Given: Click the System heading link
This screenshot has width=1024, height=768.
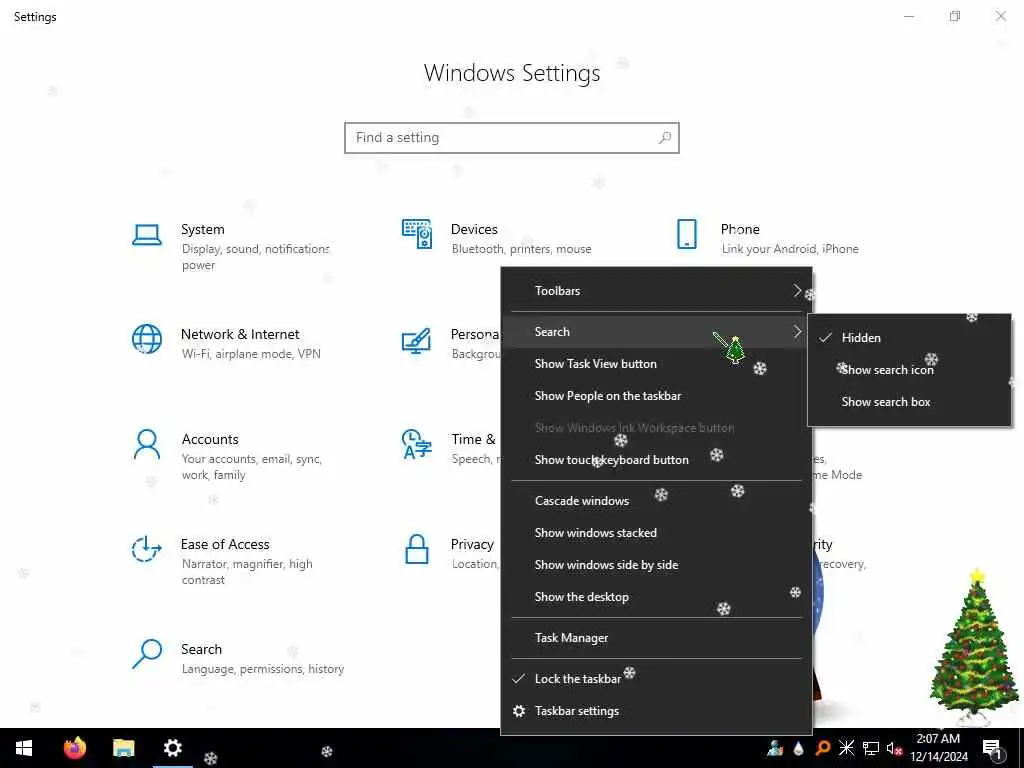Looking at the screenshot, I should (202, 229).
